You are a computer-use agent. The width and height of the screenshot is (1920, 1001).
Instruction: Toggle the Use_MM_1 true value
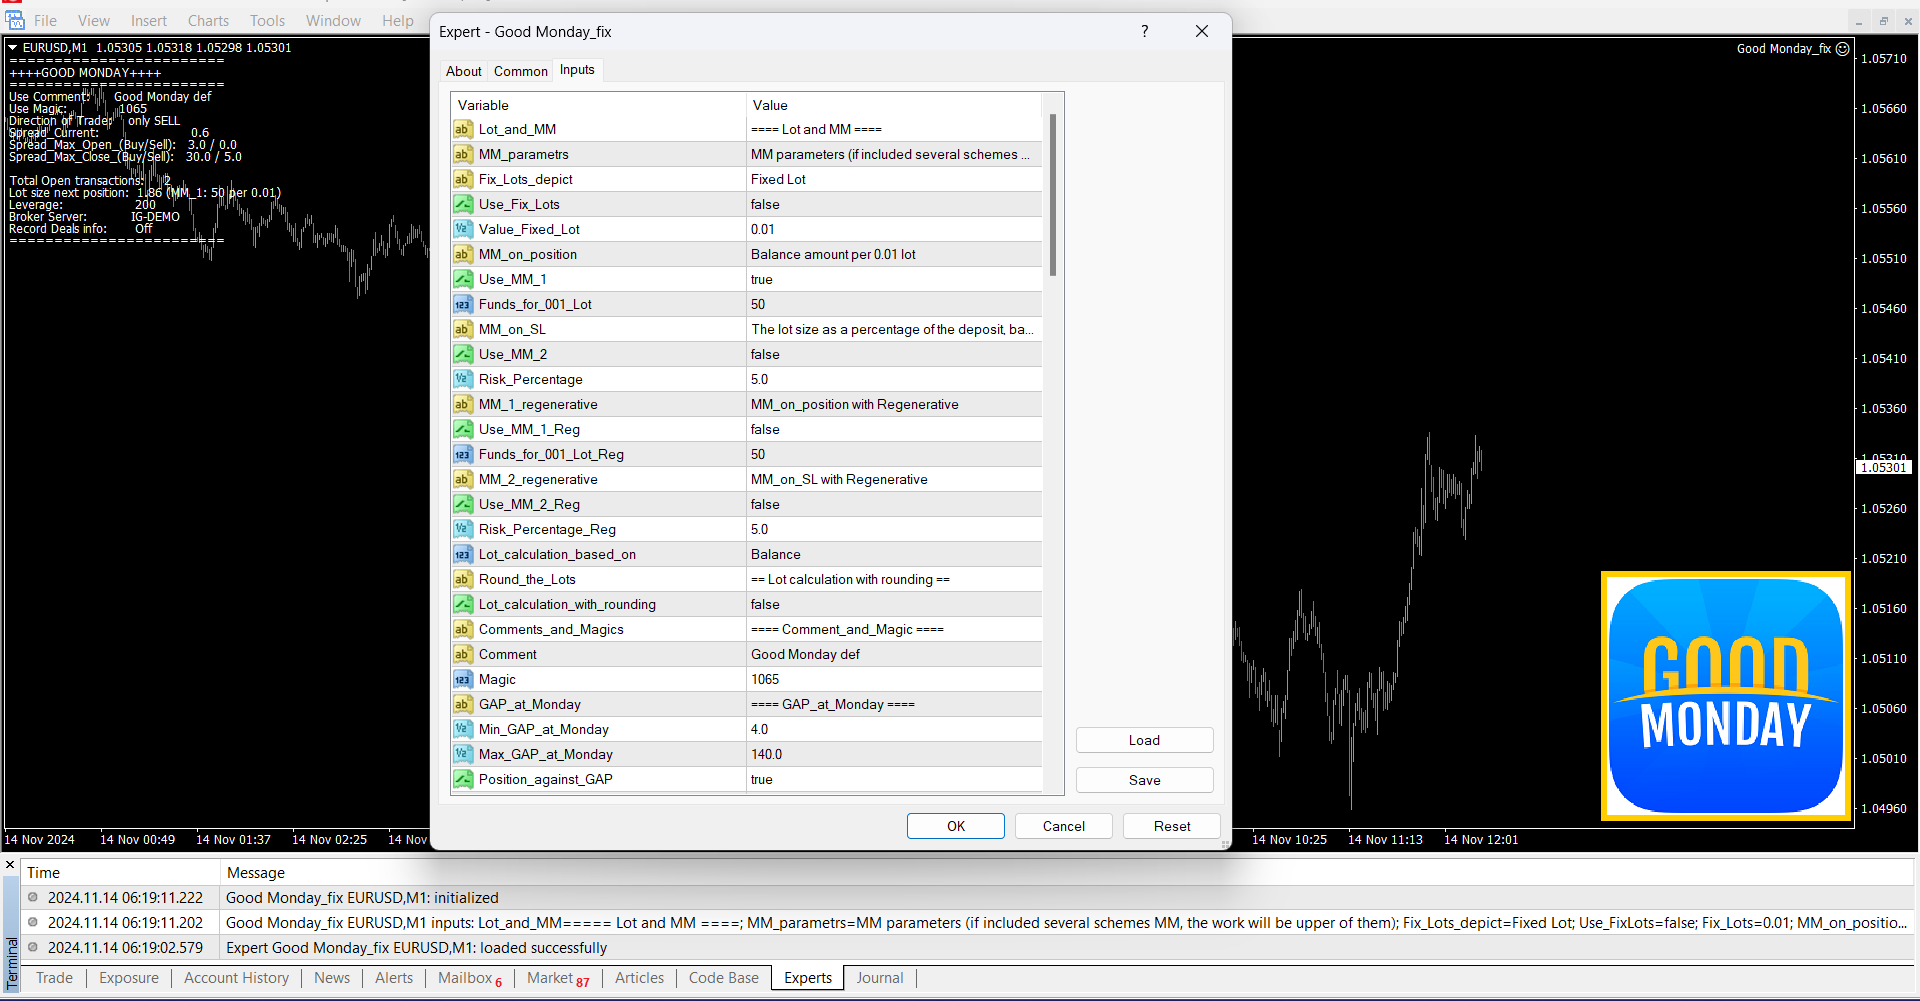893,279
